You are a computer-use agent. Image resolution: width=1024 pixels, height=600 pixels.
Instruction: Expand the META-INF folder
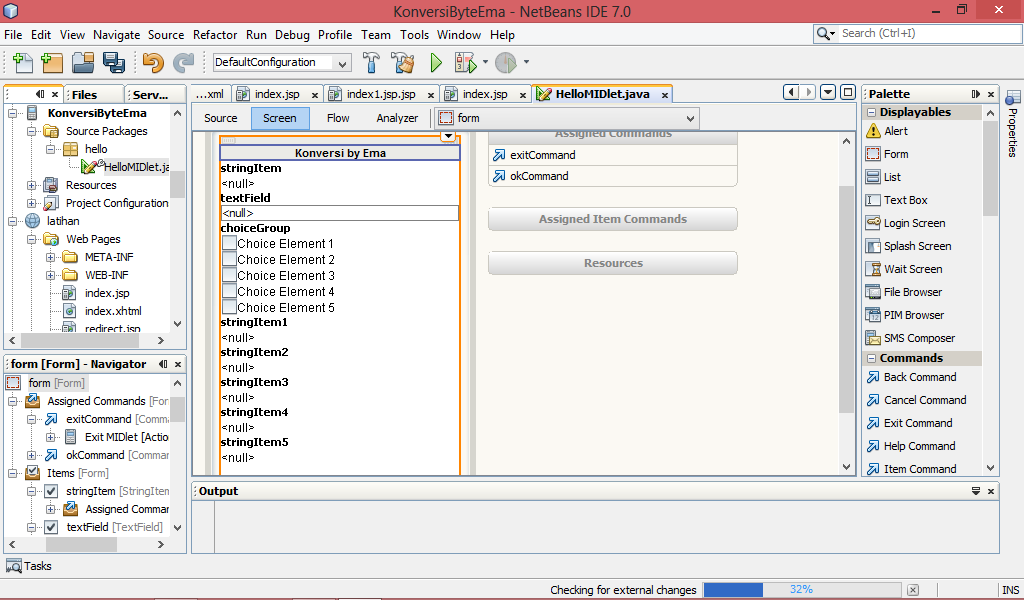(50, 257)
